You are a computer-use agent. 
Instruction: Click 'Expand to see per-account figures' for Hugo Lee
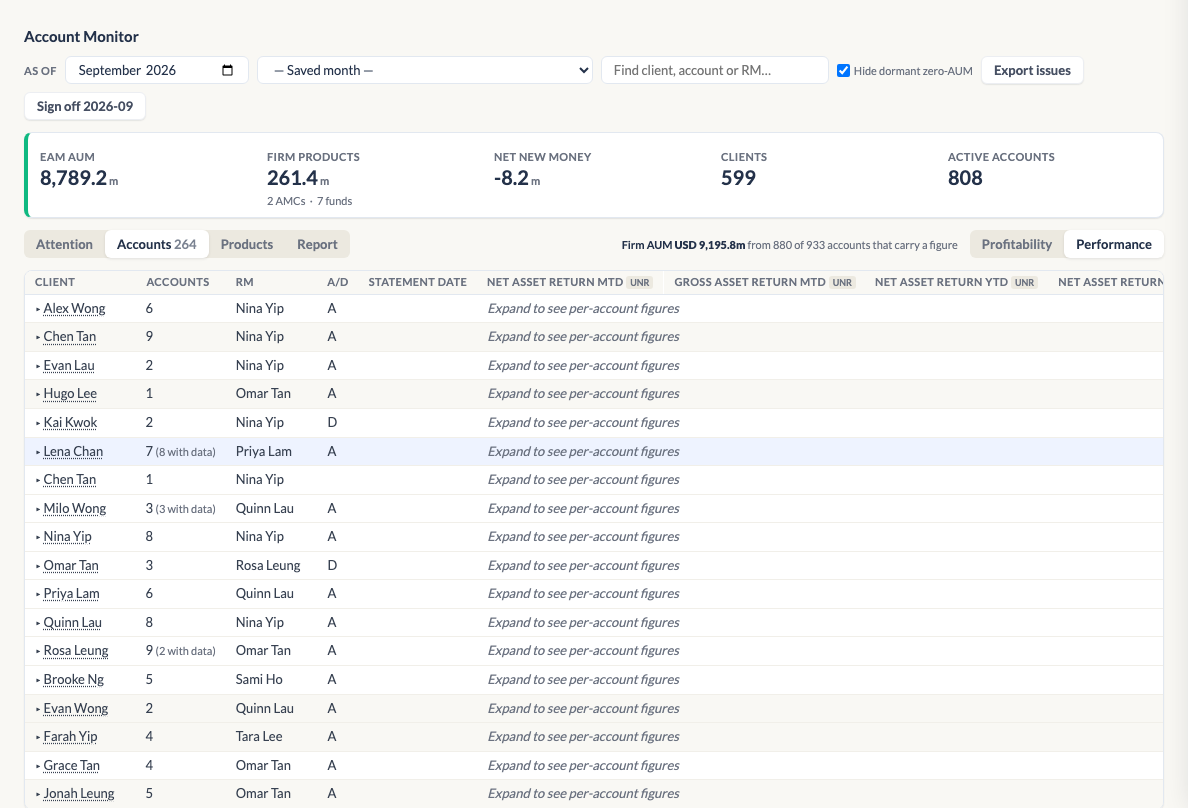pyautogui.click(x=583, y=393)
